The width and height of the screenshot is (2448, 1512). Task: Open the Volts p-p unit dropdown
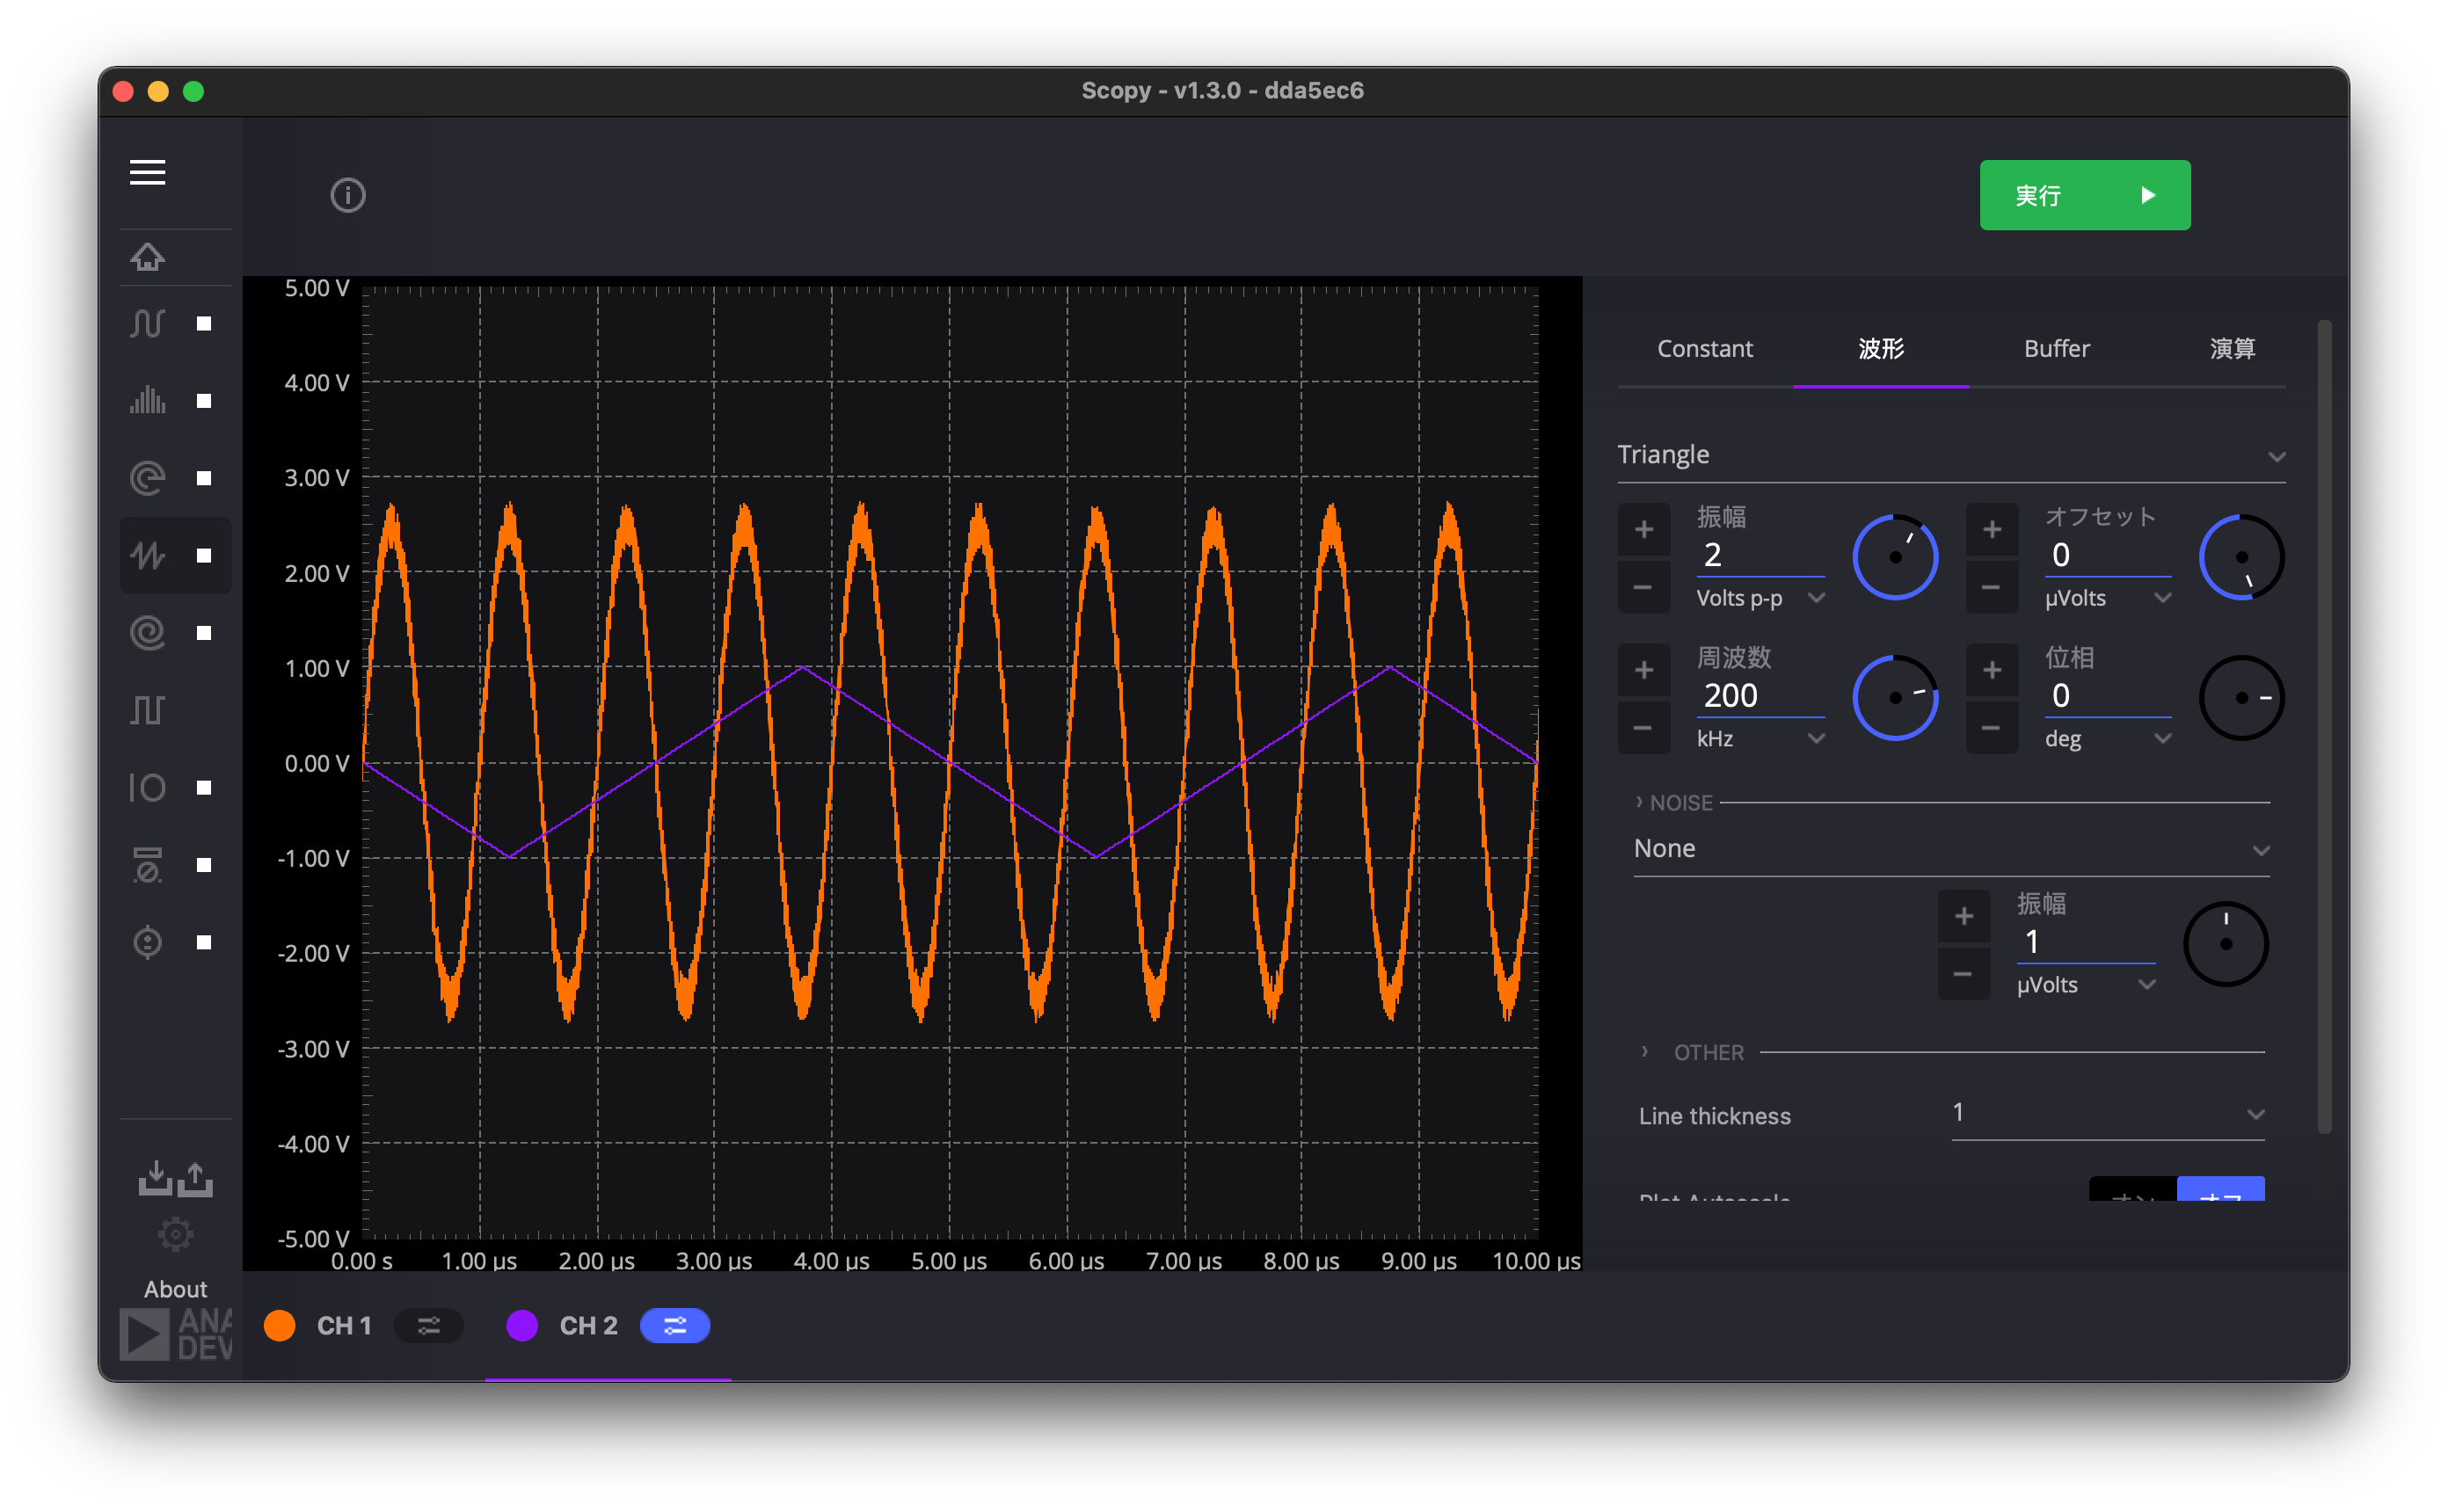click(1760, 598)
